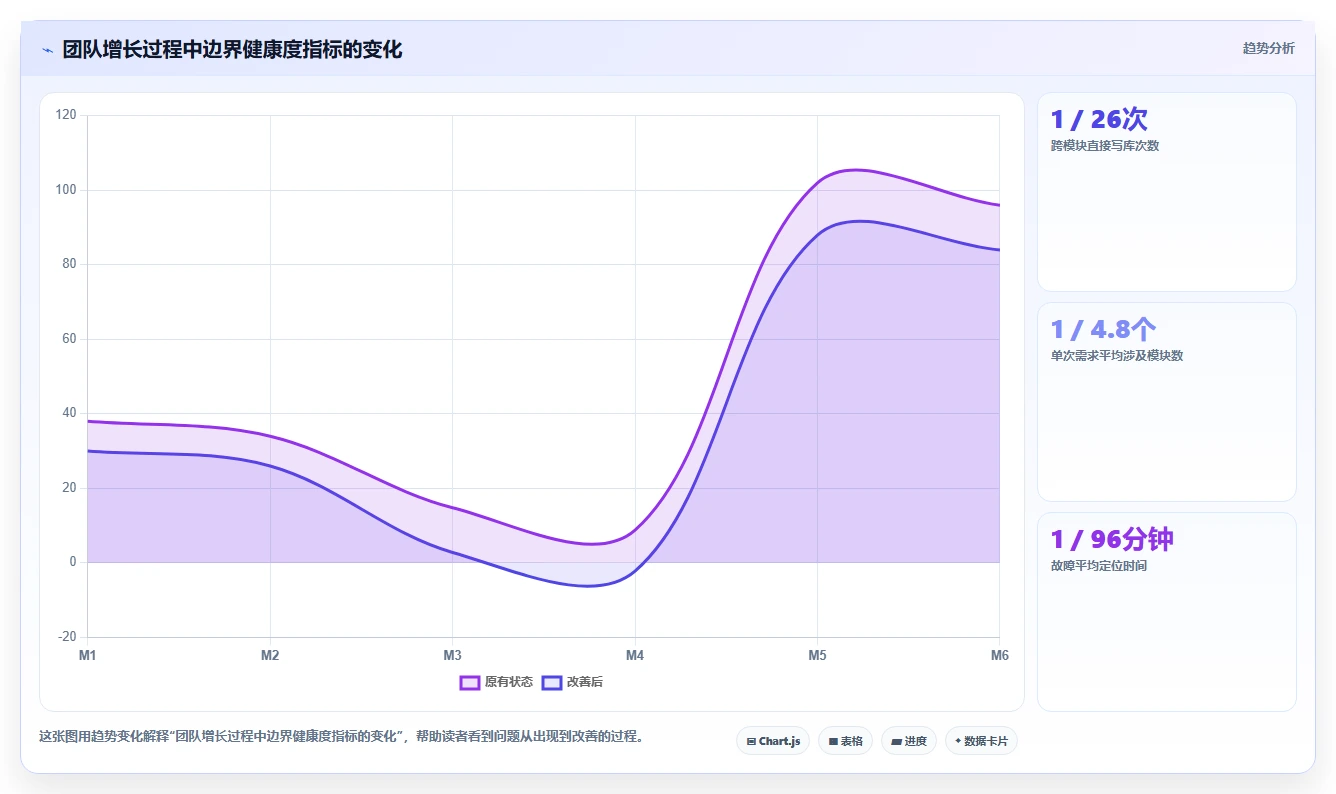Click the -20 y-axis value
The width and height of the screenshot is (1336, 794).
click(x=67, y=637)
